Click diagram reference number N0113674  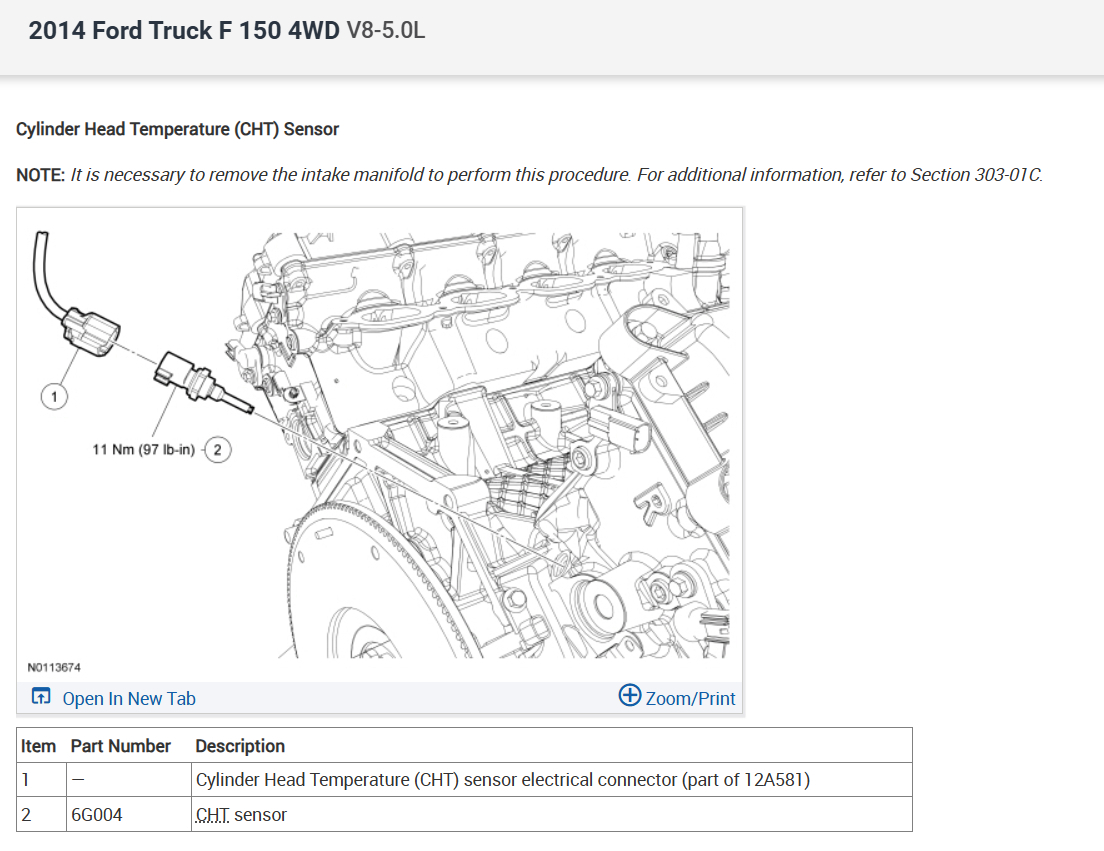point(54,667)
